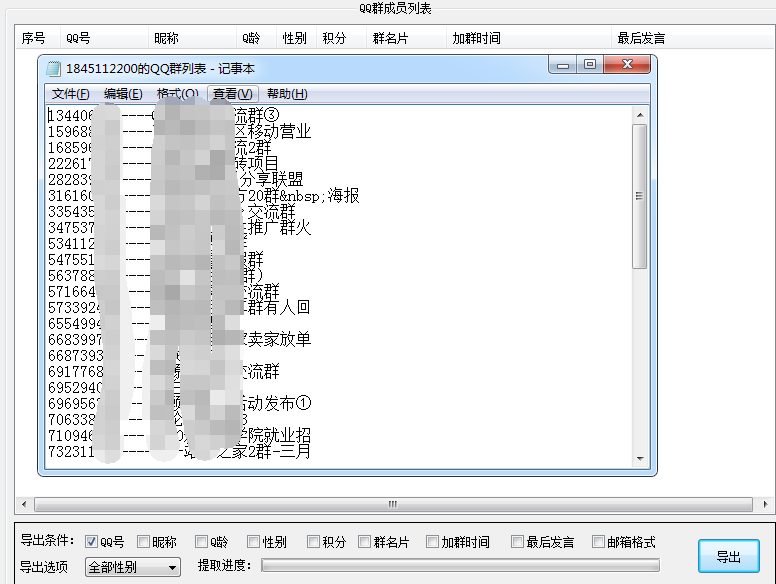Image resolution: width=776 pixels, height=584 pixels.
Task: Open the 全部性别 dropdown
Action: point(131,568)
